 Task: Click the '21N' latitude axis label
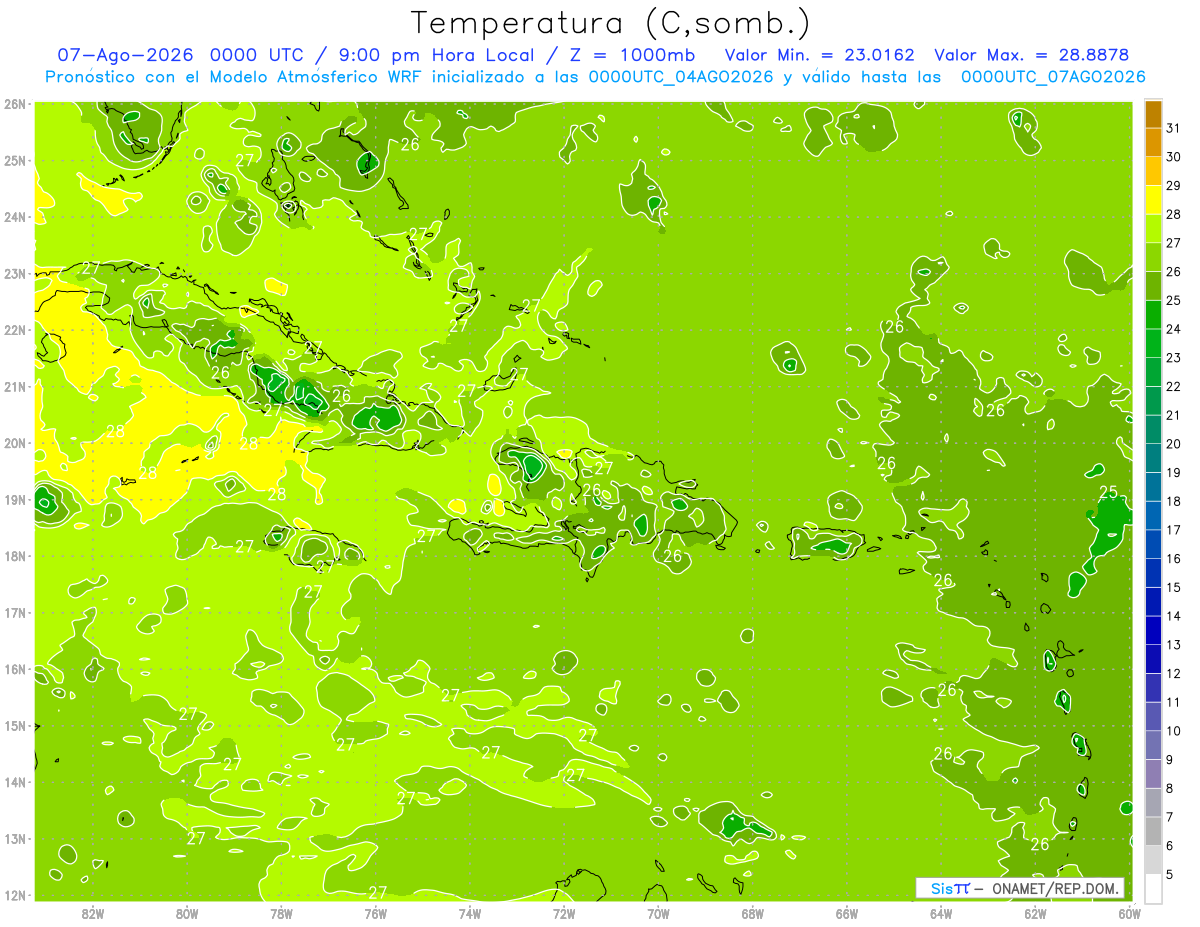coord(15,386)
